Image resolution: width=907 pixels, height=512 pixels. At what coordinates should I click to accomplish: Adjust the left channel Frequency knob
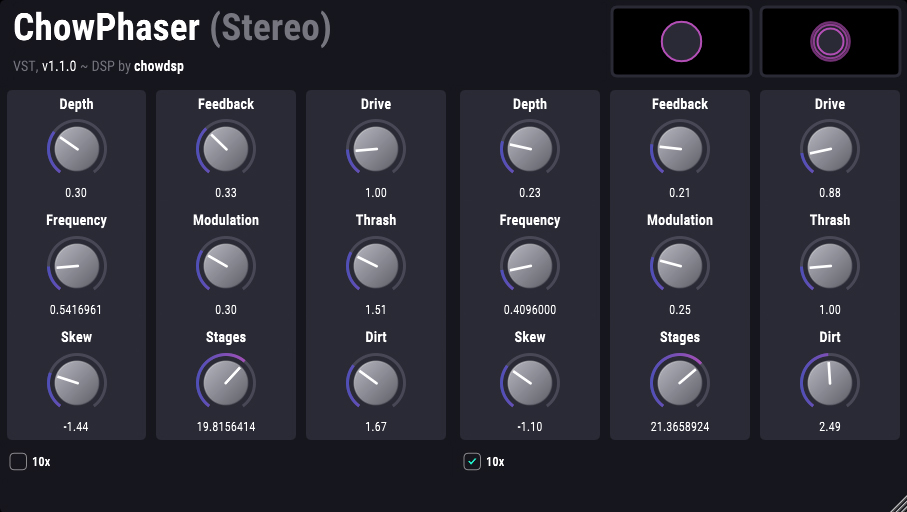(76, 266)
